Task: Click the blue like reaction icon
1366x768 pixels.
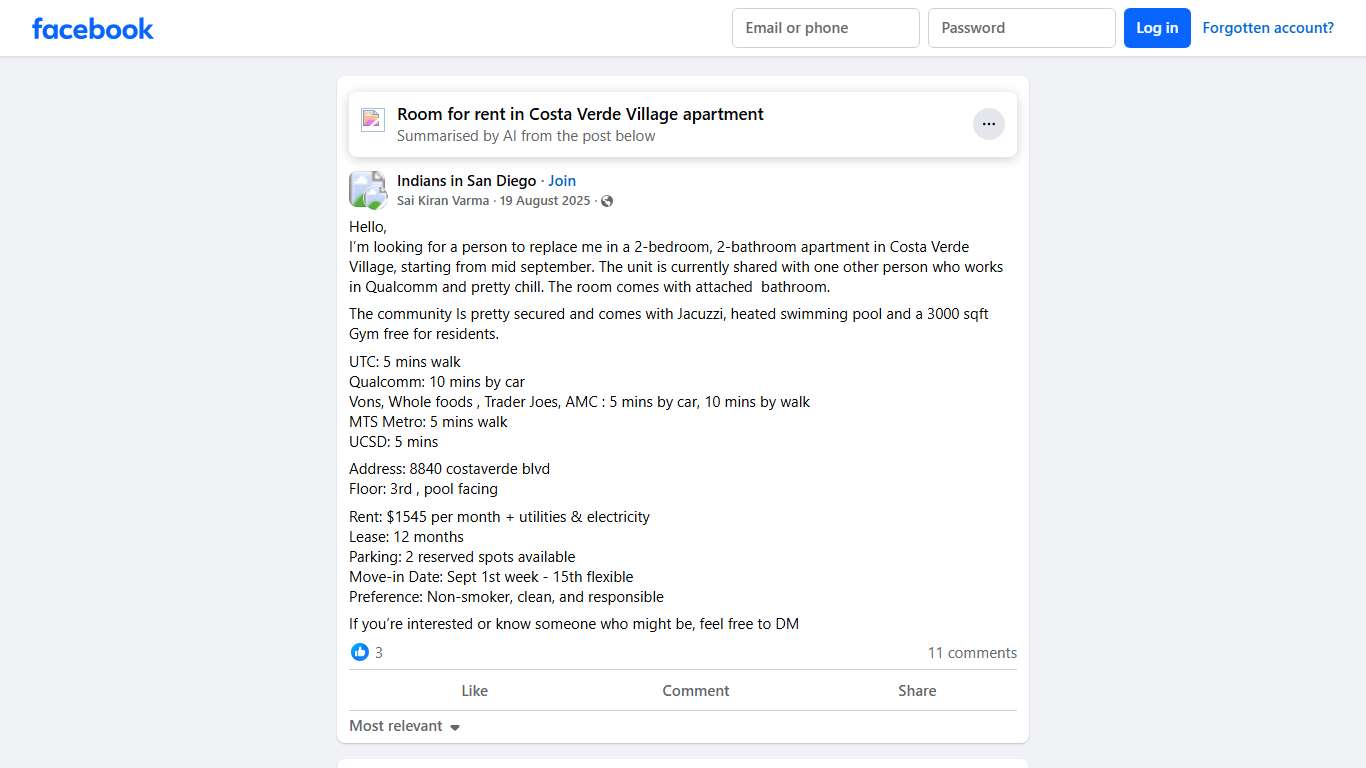Action: (360, 652)
